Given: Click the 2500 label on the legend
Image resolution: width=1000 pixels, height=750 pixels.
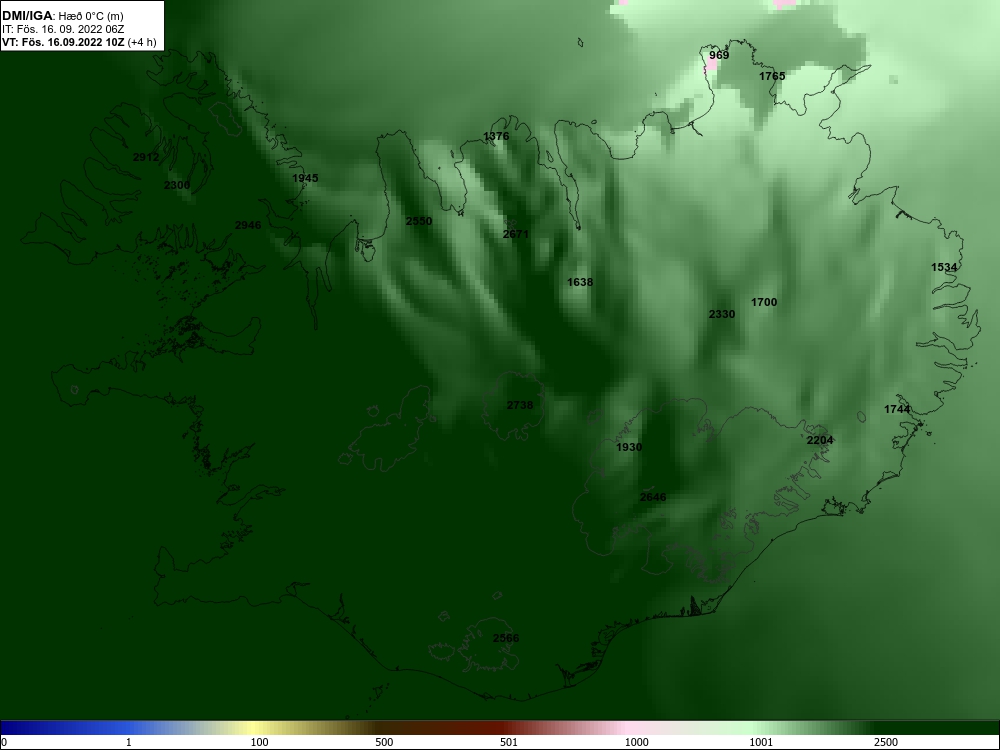Looking at the screenshot, I should 886,742.
